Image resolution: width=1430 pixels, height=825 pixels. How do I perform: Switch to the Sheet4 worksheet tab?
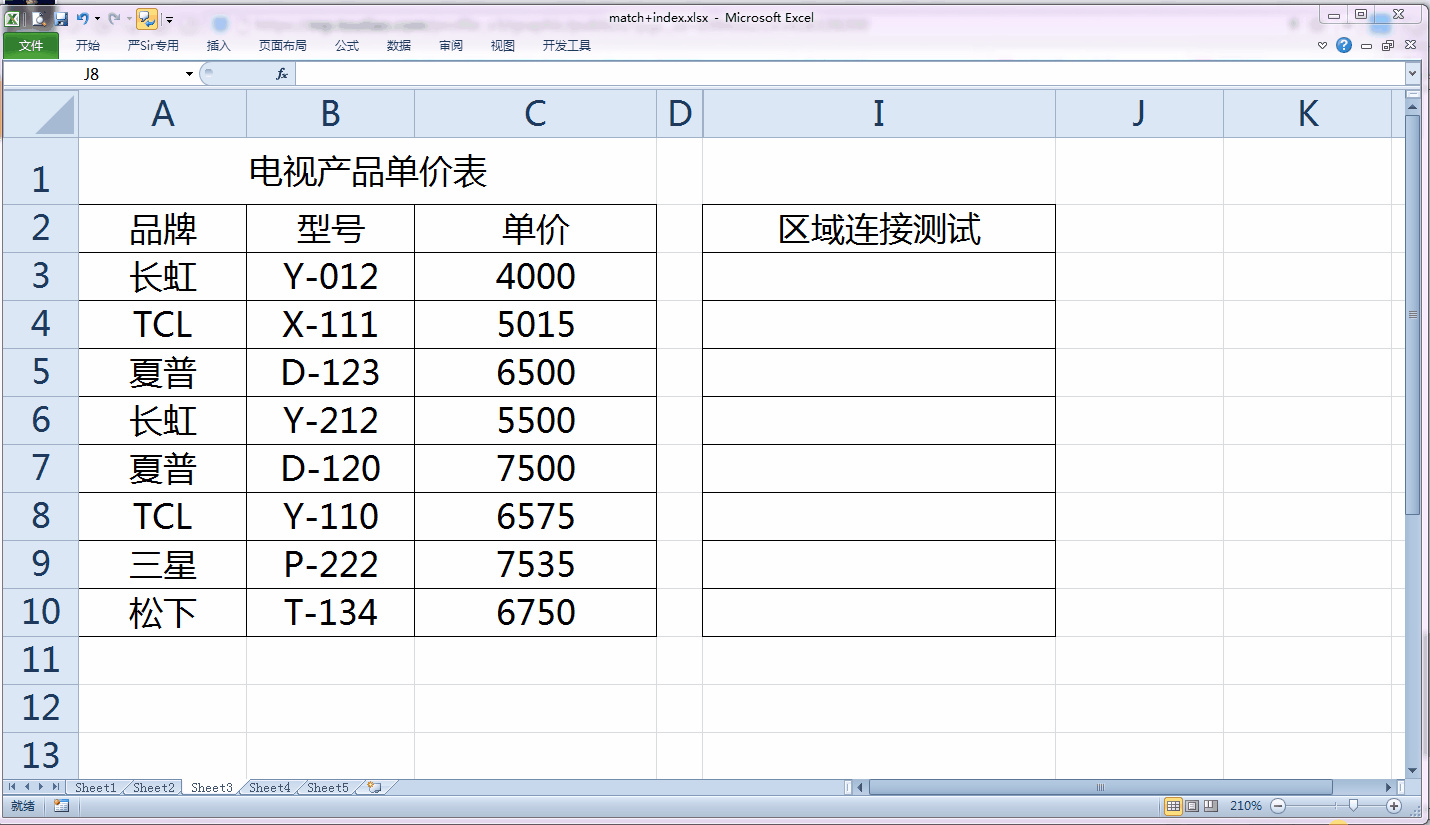[x=269, y=788]
